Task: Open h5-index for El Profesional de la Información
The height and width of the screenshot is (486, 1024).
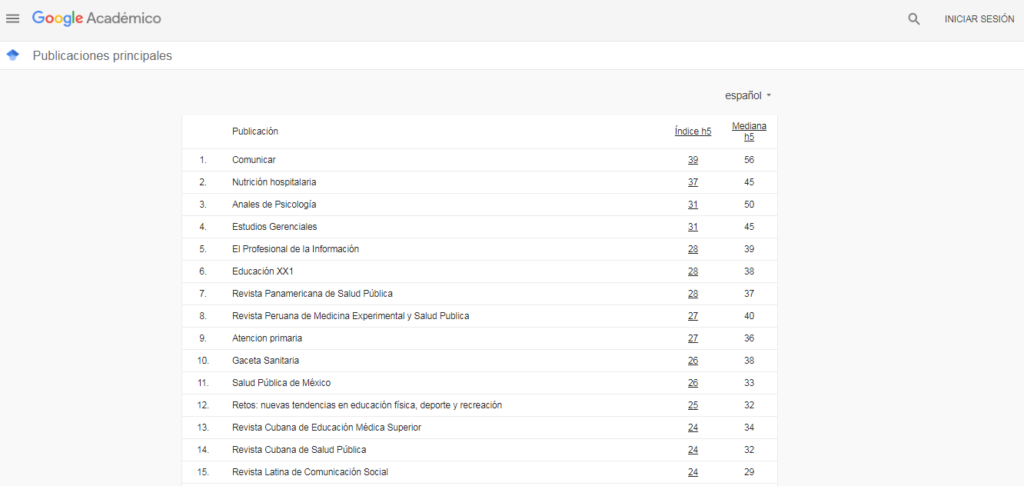Action: tap(693, 249)
